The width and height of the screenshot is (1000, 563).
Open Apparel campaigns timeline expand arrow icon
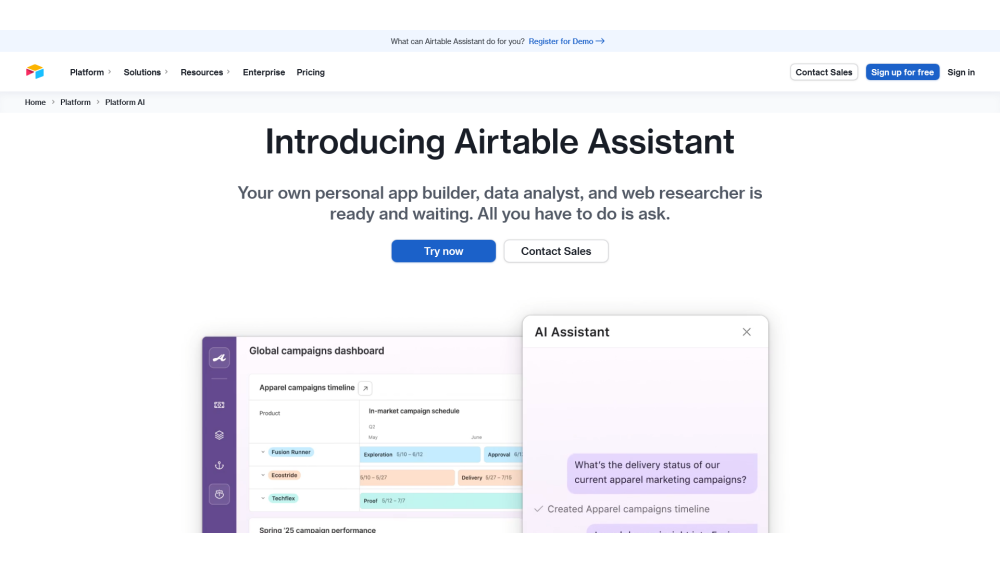pyautogui.click(x=365, y=388)
